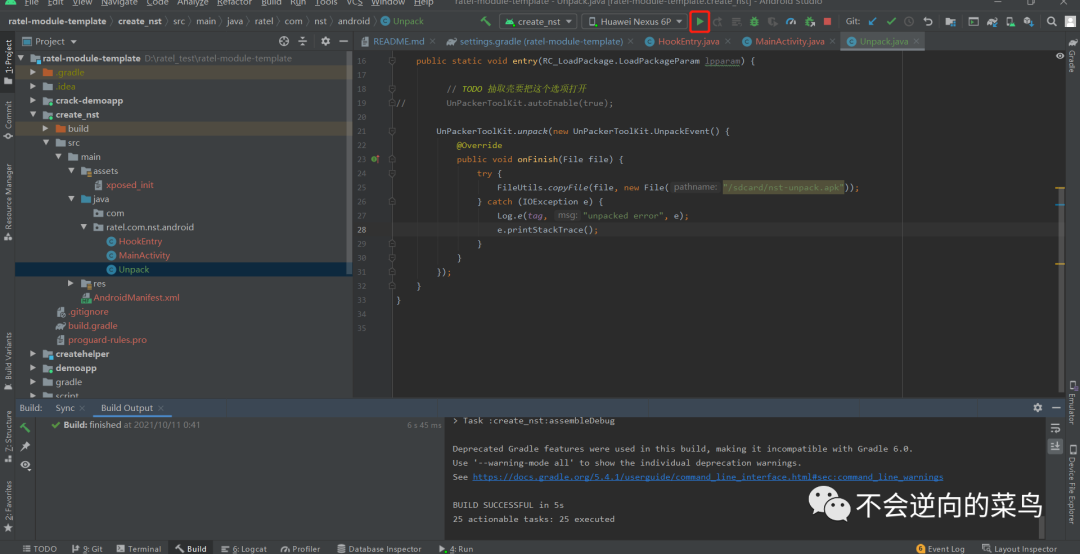
Task: Select the Sync tab in Build panel
Action: (65, 408)
